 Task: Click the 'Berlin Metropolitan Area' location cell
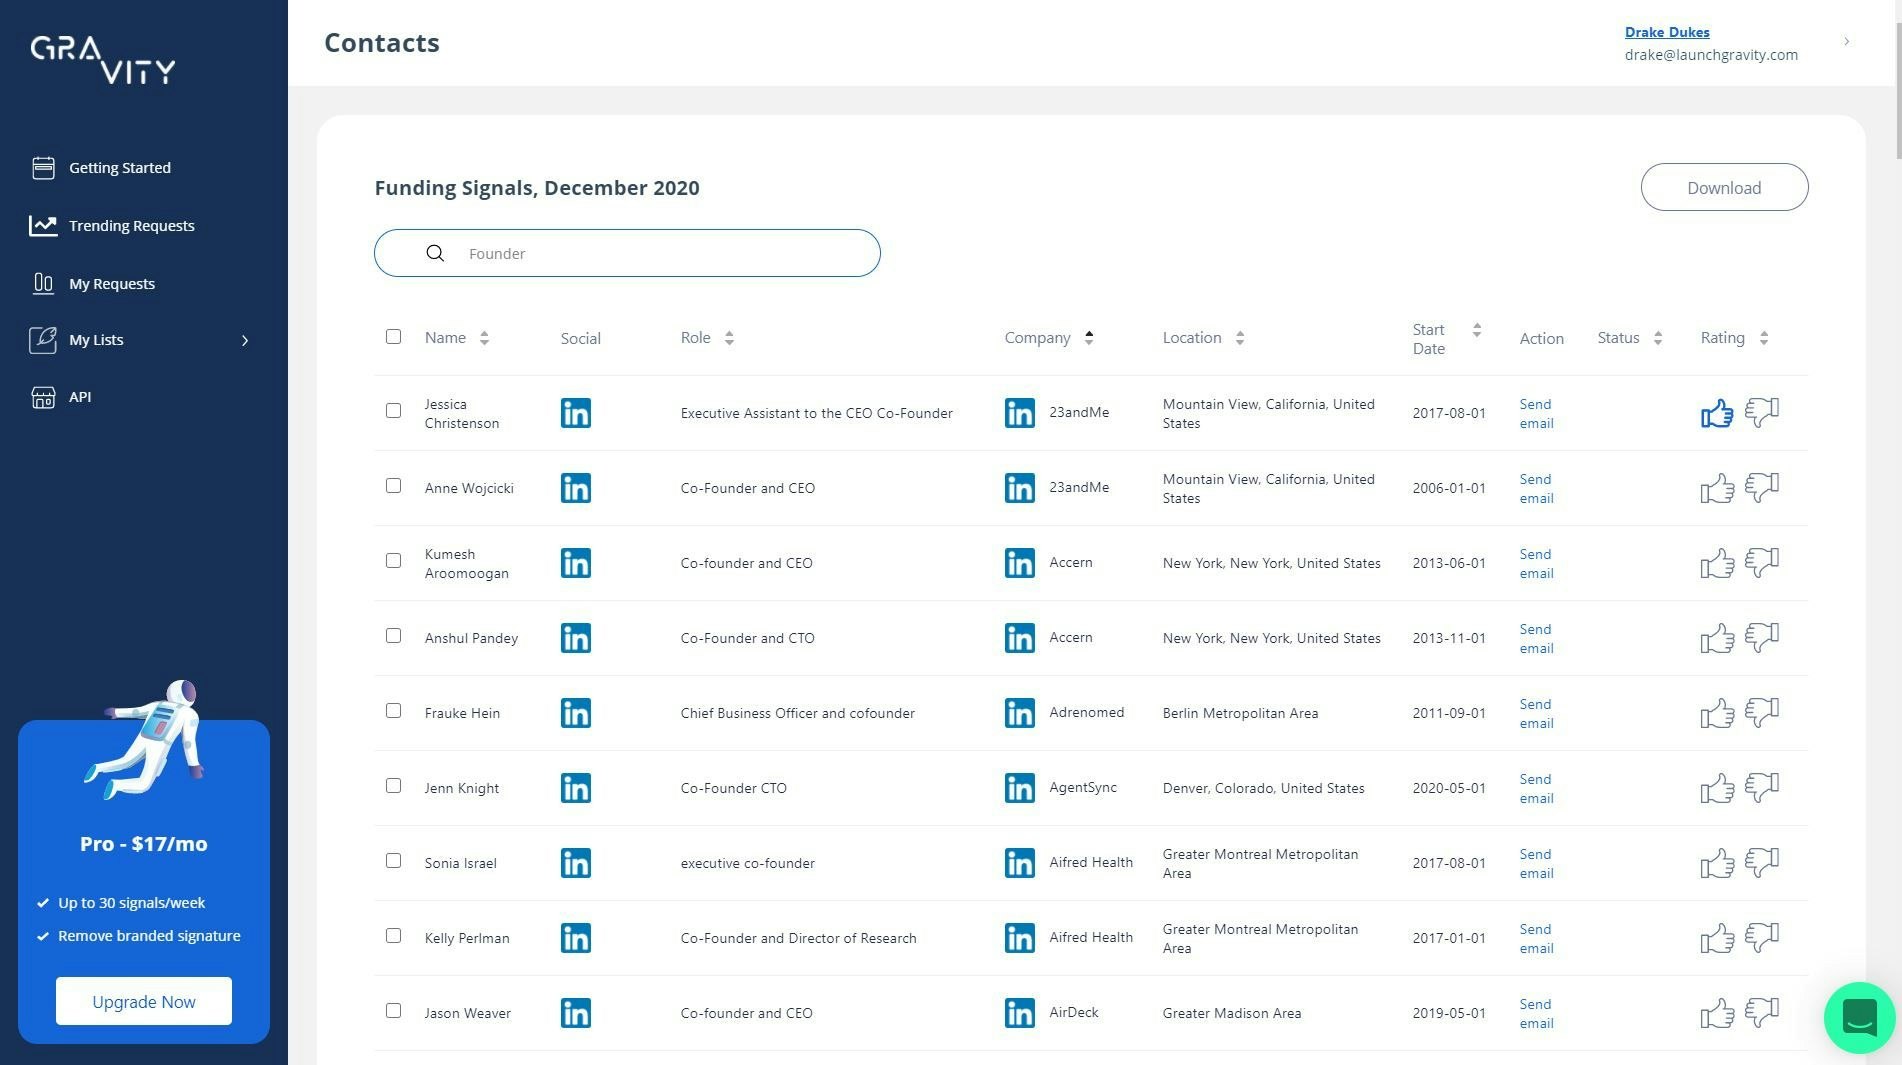click(x=1240, y=713)
